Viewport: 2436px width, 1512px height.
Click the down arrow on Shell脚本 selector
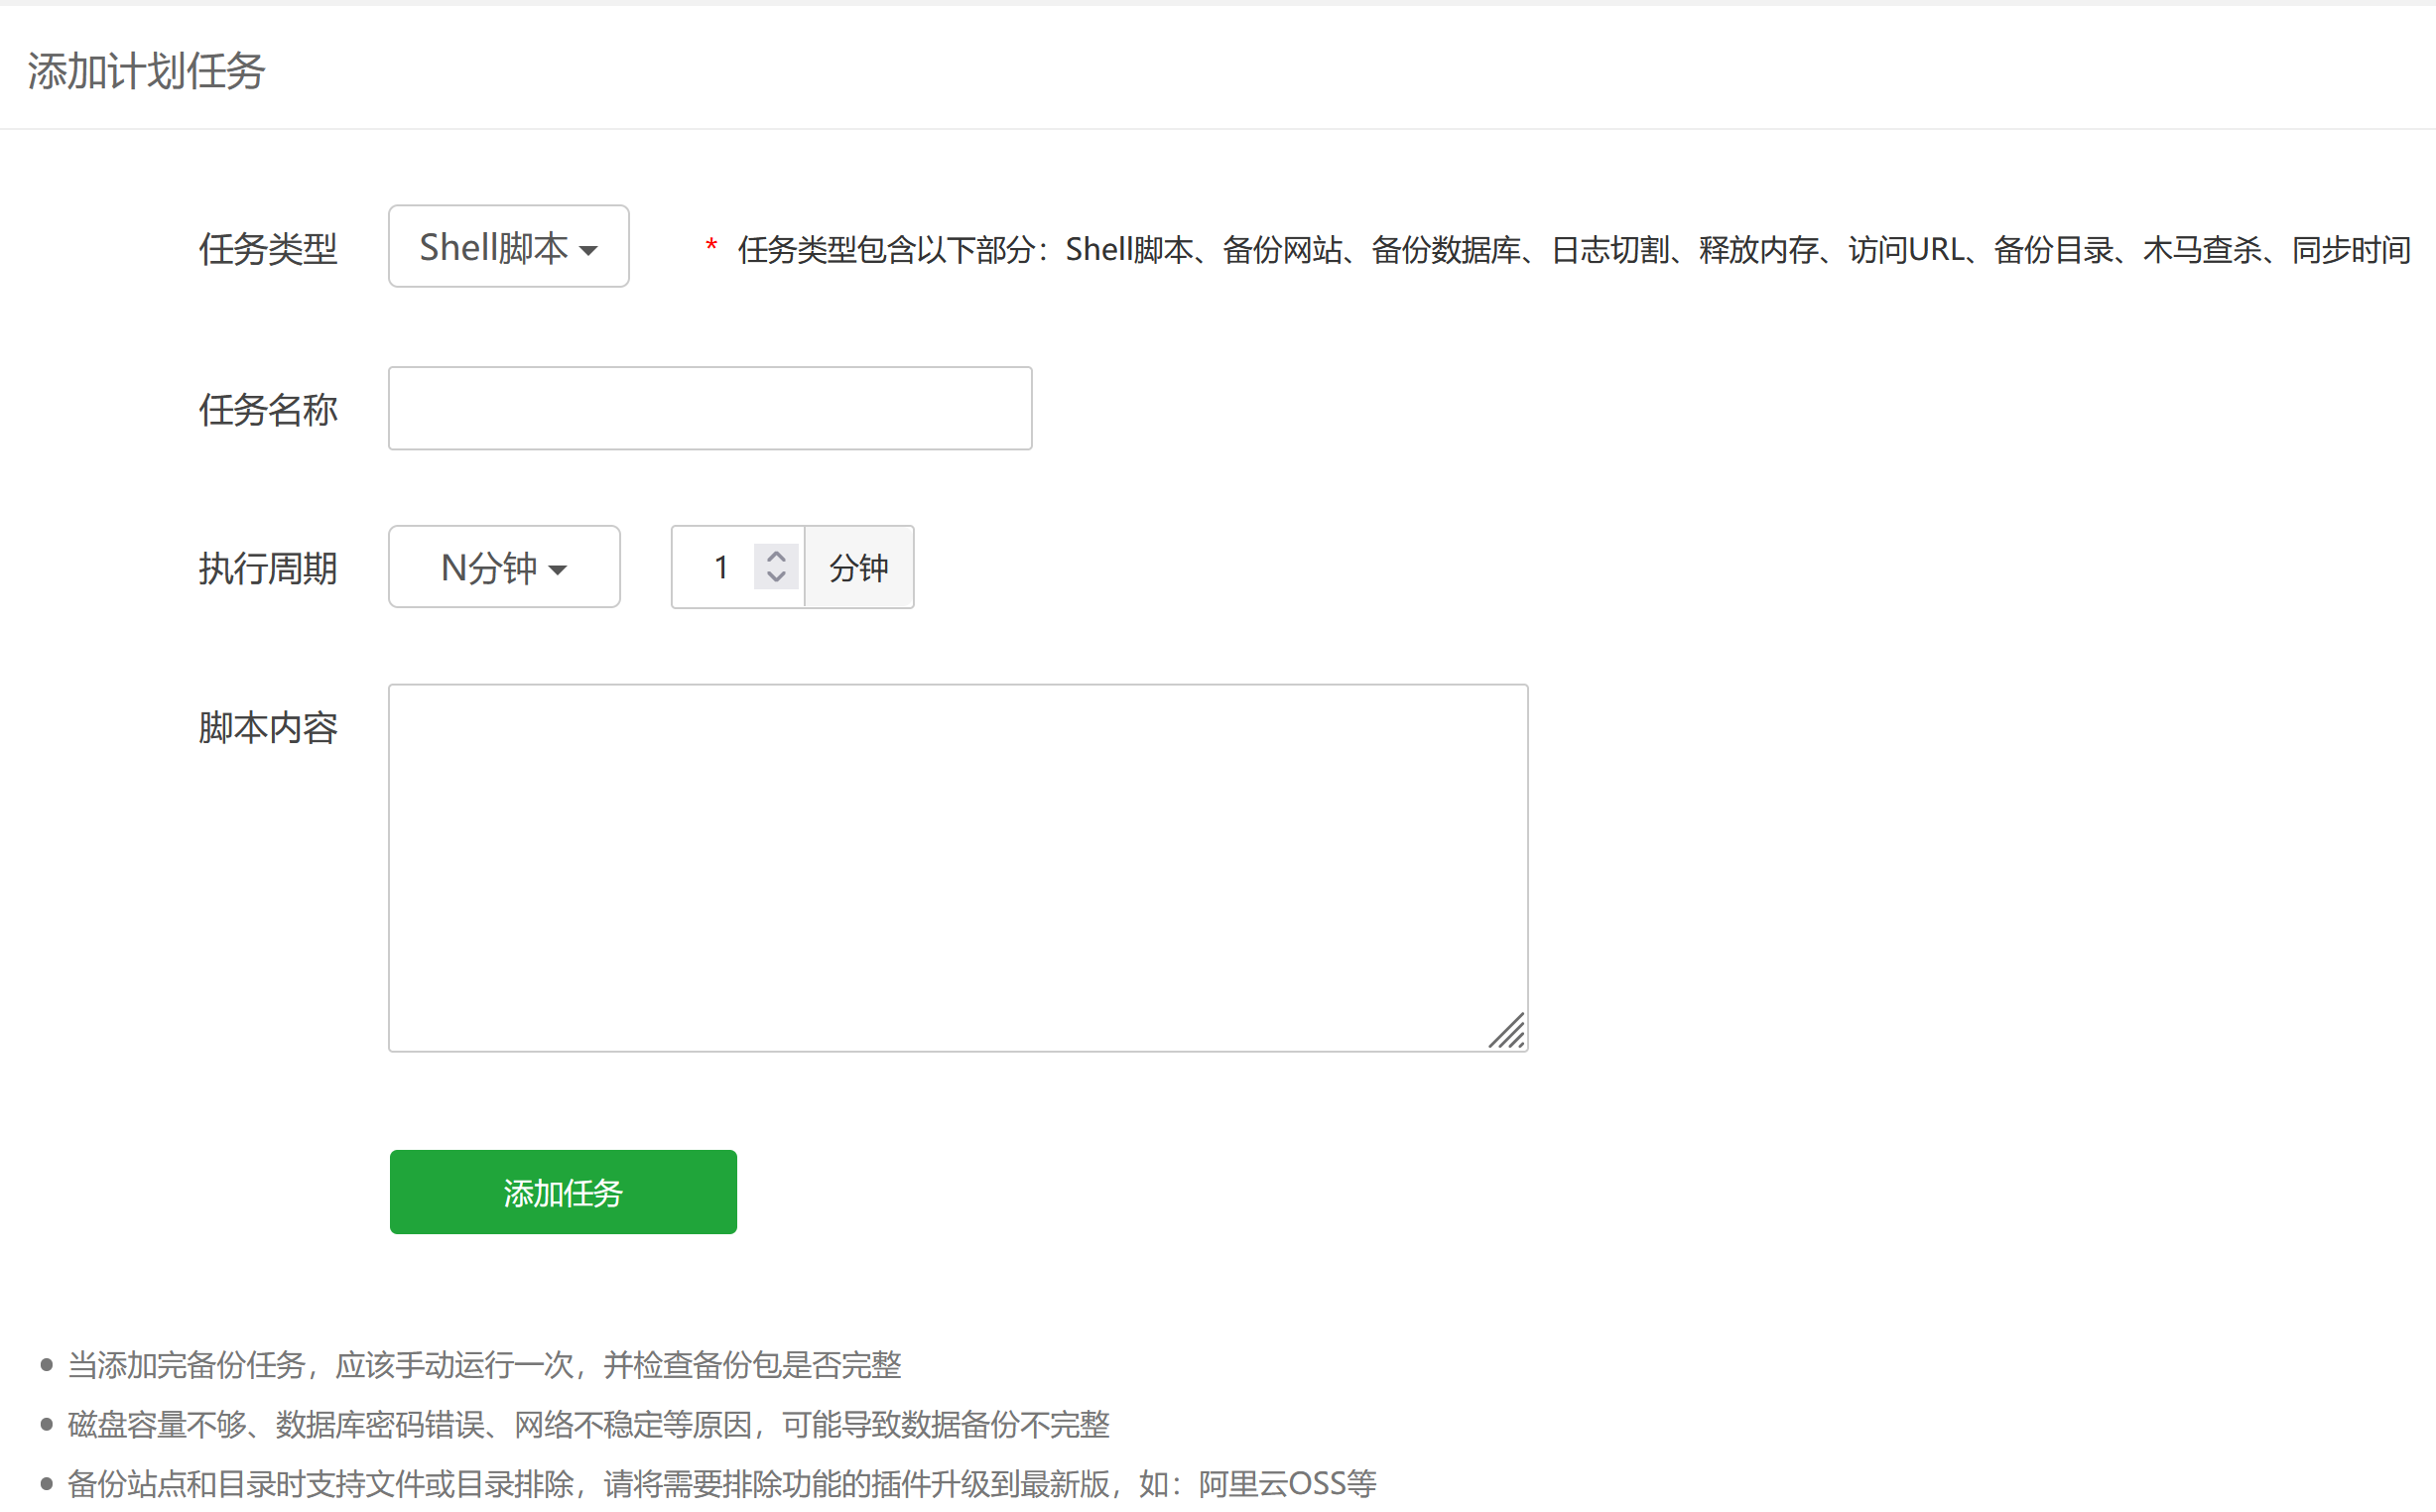[x=590, y=249]
